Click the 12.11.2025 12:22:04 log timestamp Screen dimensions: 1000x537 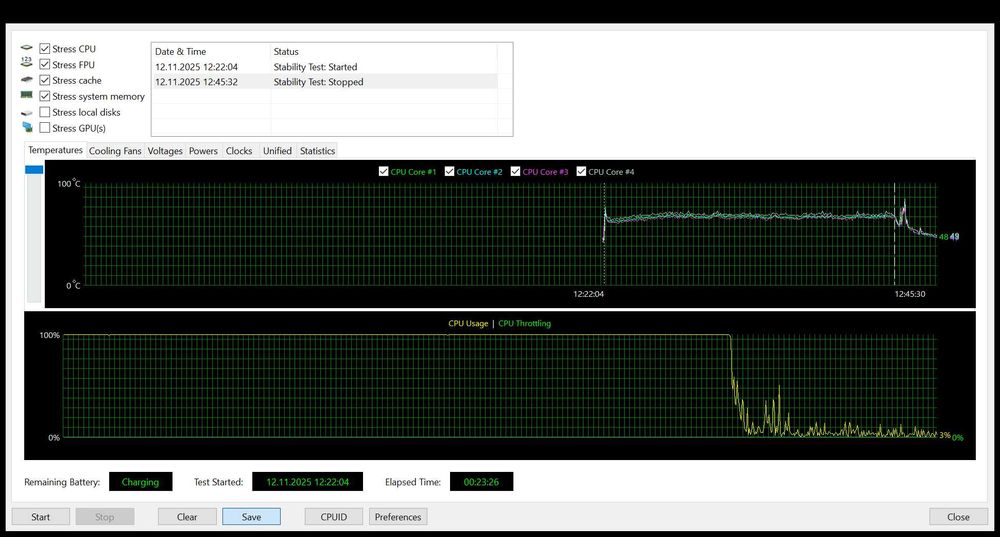tap(196, 67)
